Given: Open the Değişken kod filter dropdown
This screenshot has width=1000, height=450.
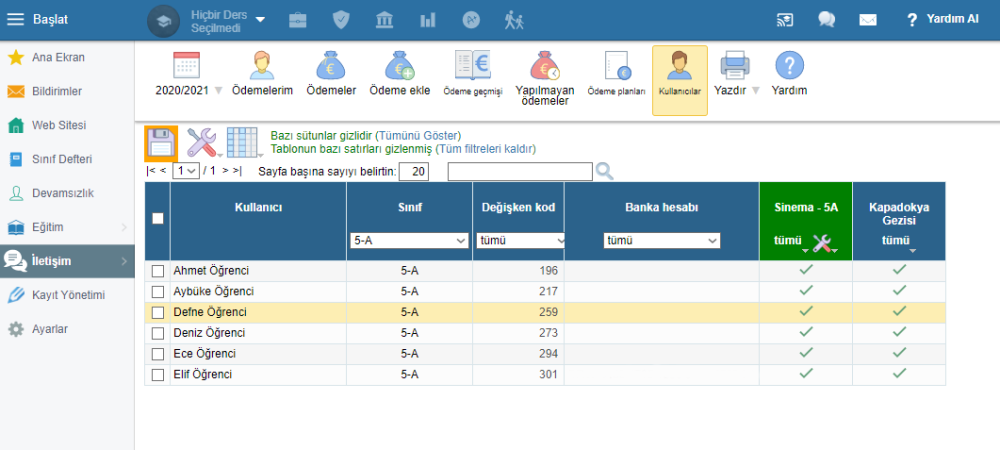Looking at the screenshot, I should pyautogui.click(x=521, y=241).
